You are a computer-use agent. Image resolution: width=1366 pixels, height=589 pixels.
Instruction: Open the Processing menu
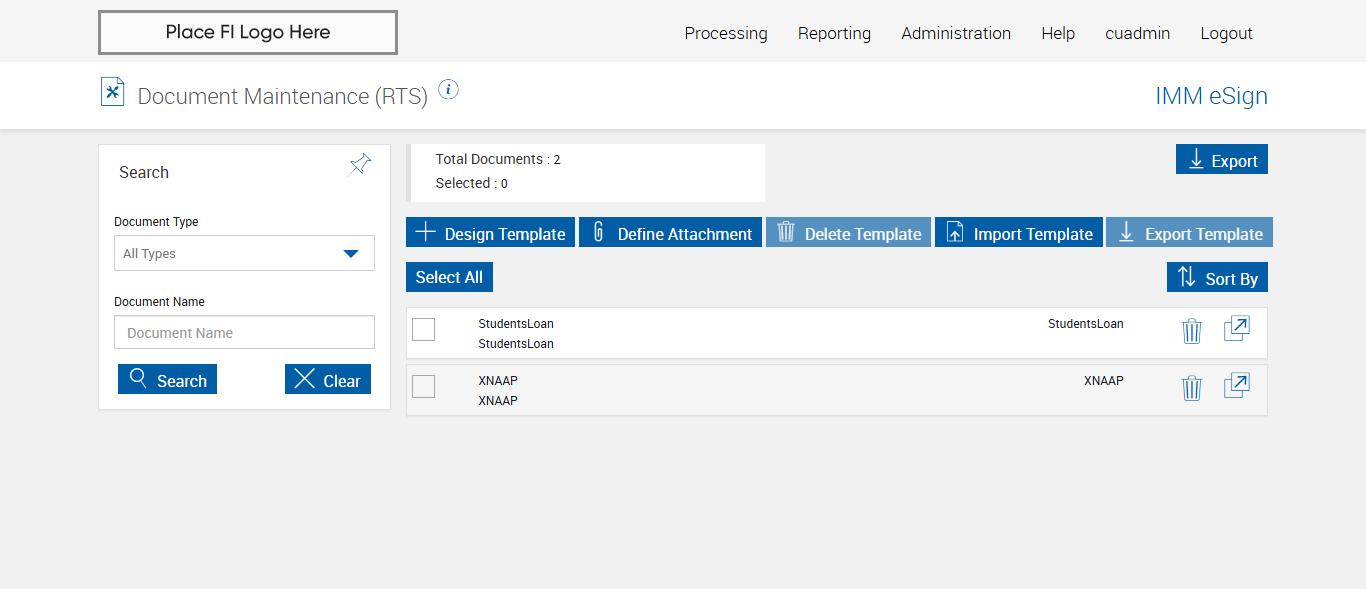(x=726, y=33)
